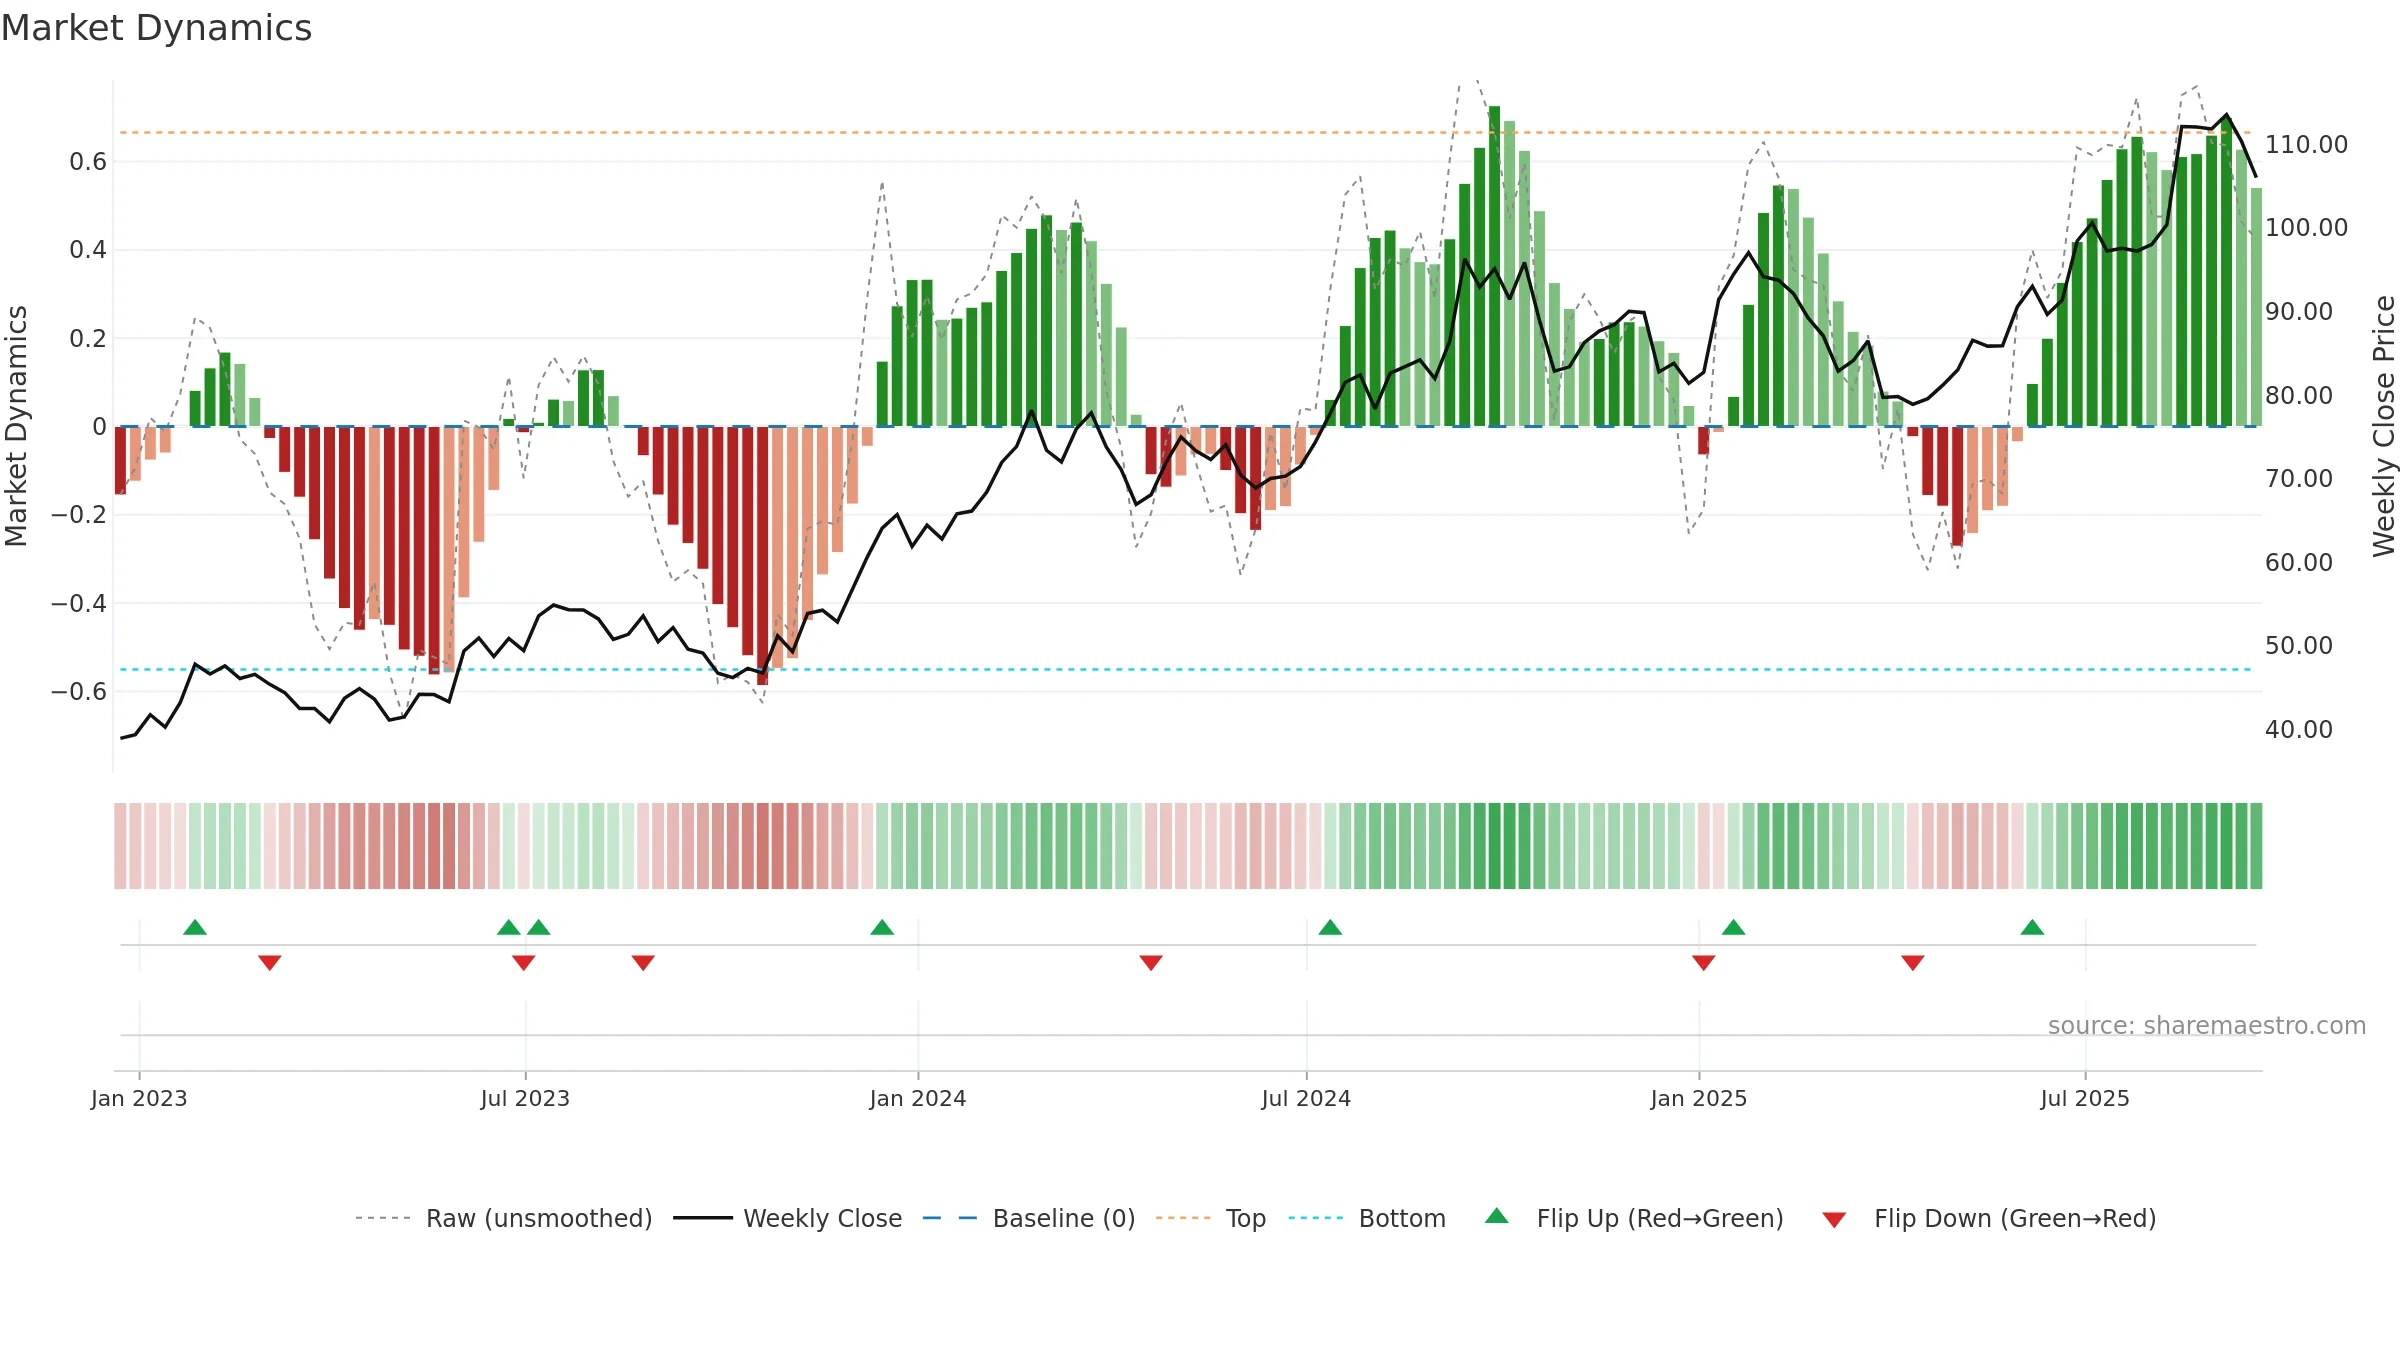Click the Jan 2024 x-axis label
The height and width of the screenshot is (1350, 2400).
pos(918,1098)
